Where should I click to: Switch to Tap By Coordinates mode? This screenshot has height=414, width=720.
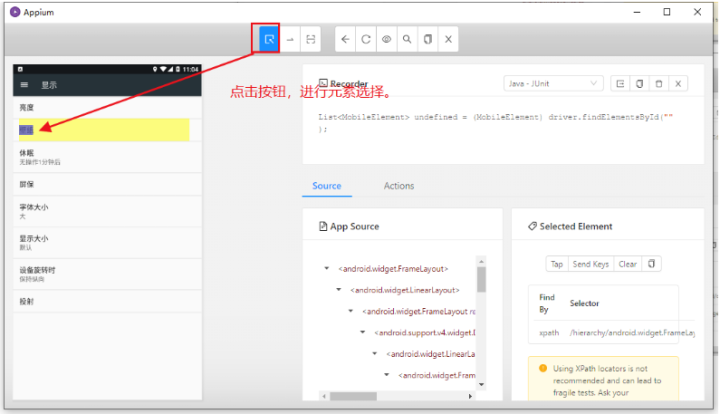[311, 39]
